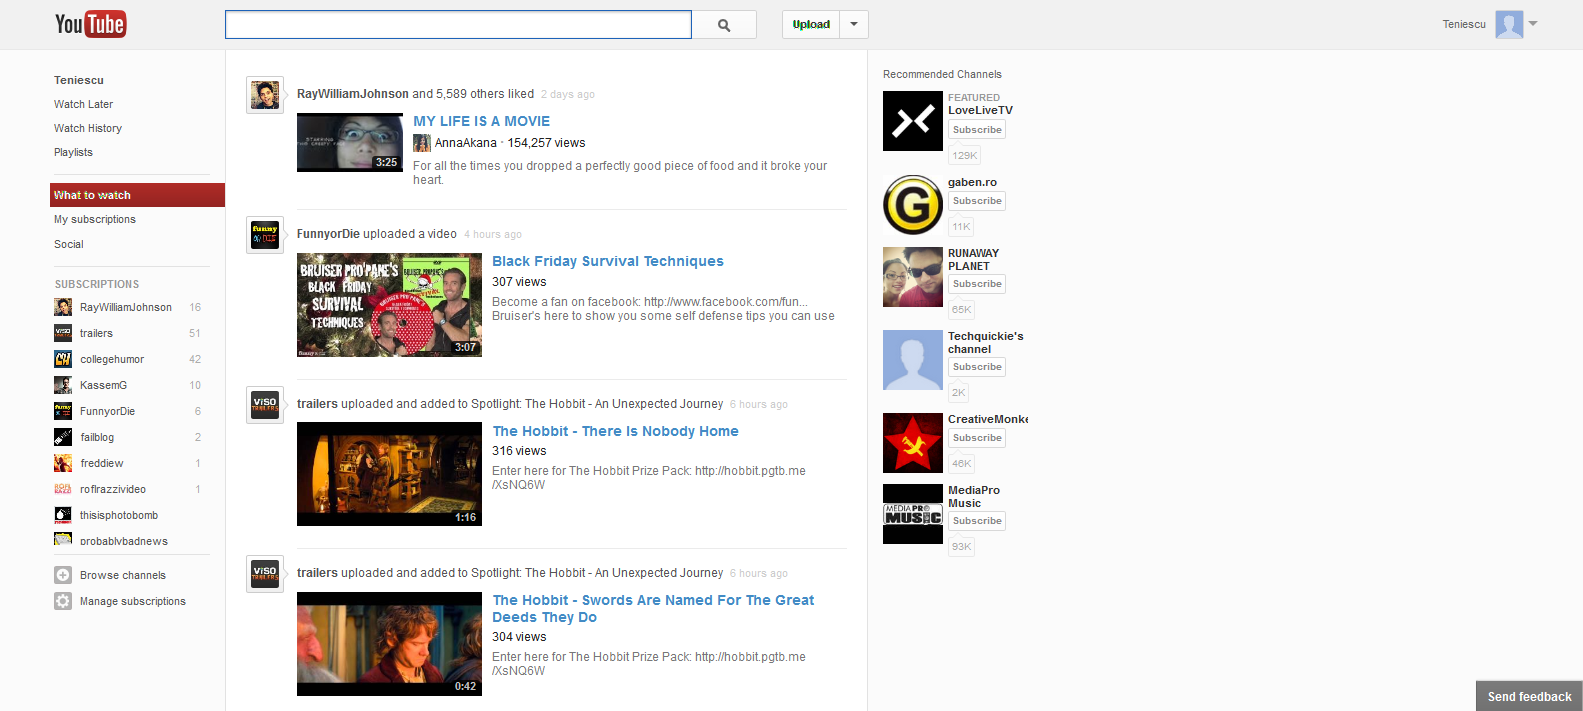The image size is (1583, 711).
Task: Open the account menu arrow beside avatar
Action: [1533, 23]
